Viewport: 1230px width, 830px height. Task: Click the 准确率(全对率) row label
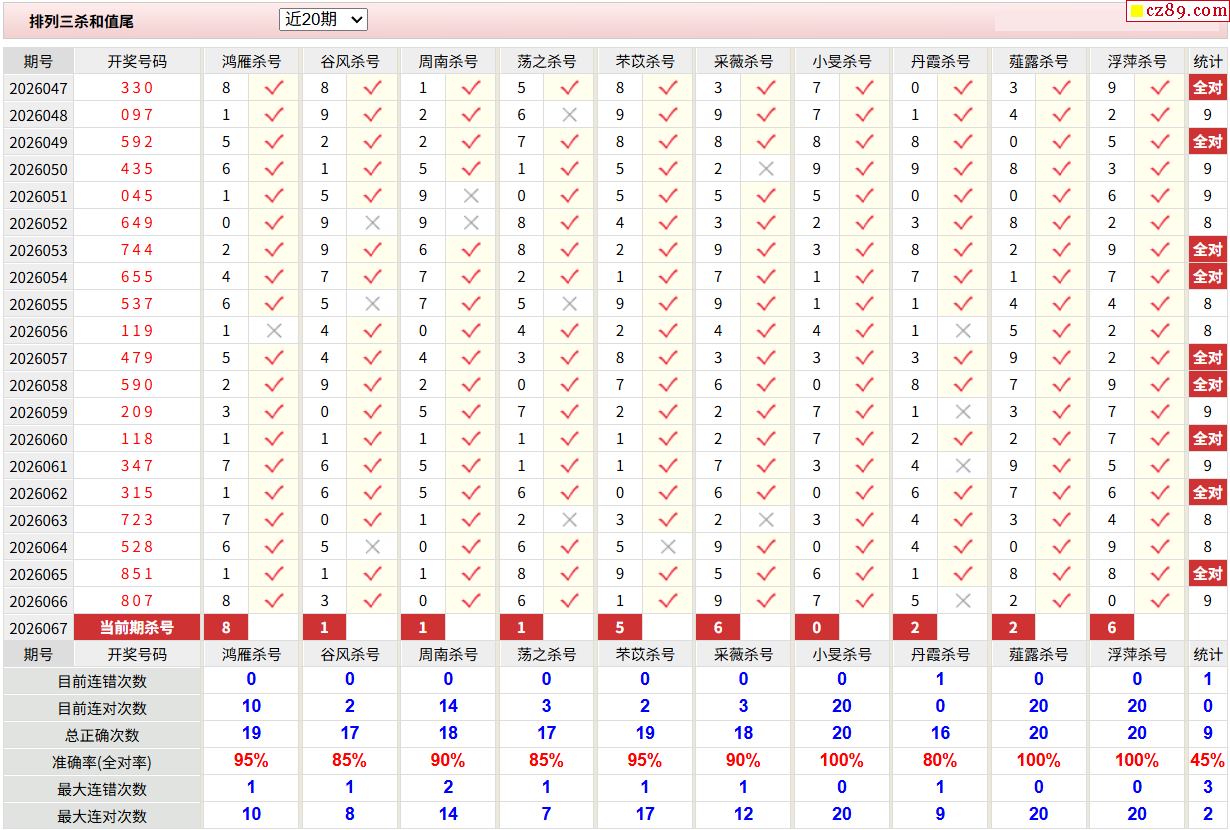[102, 762]
